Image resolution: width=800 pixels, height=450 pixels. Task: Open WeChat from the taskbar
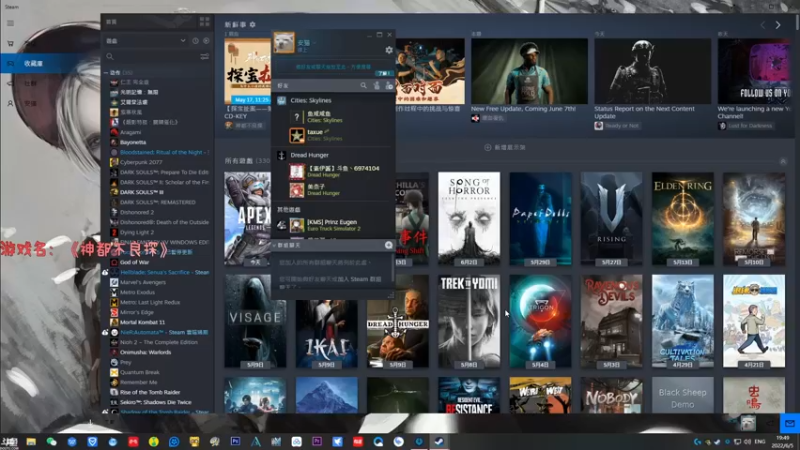(52, 441)
